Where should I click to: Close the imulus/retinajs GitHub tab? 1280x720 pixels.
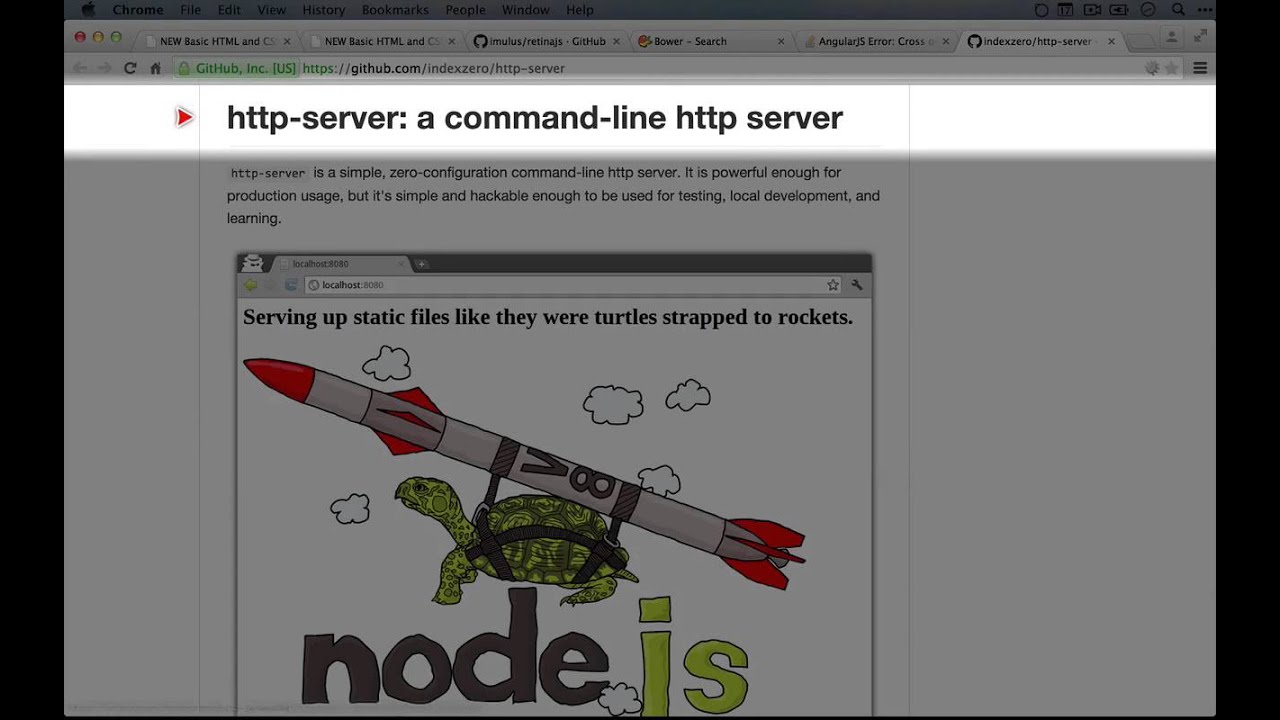[x=616, y=42]
